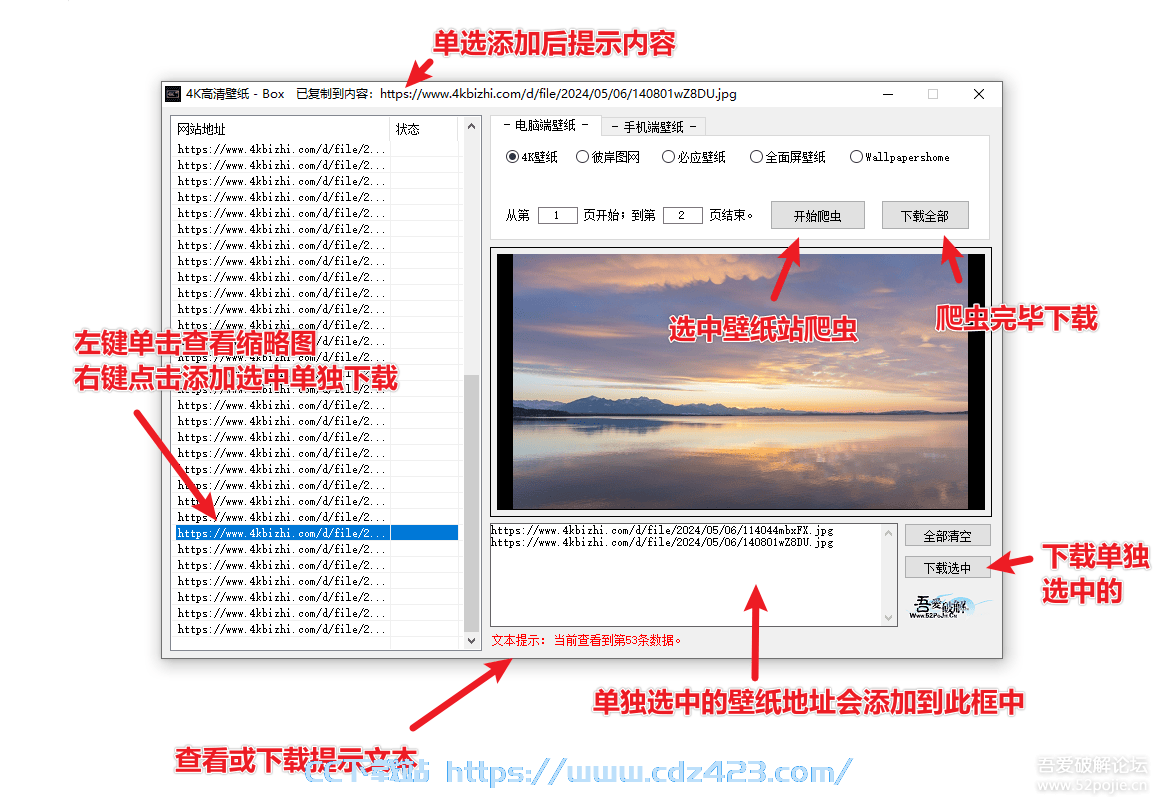Open the 电脑端壁纸 tab
Screen dimensions: 1157x802
[x=546, y=125]
